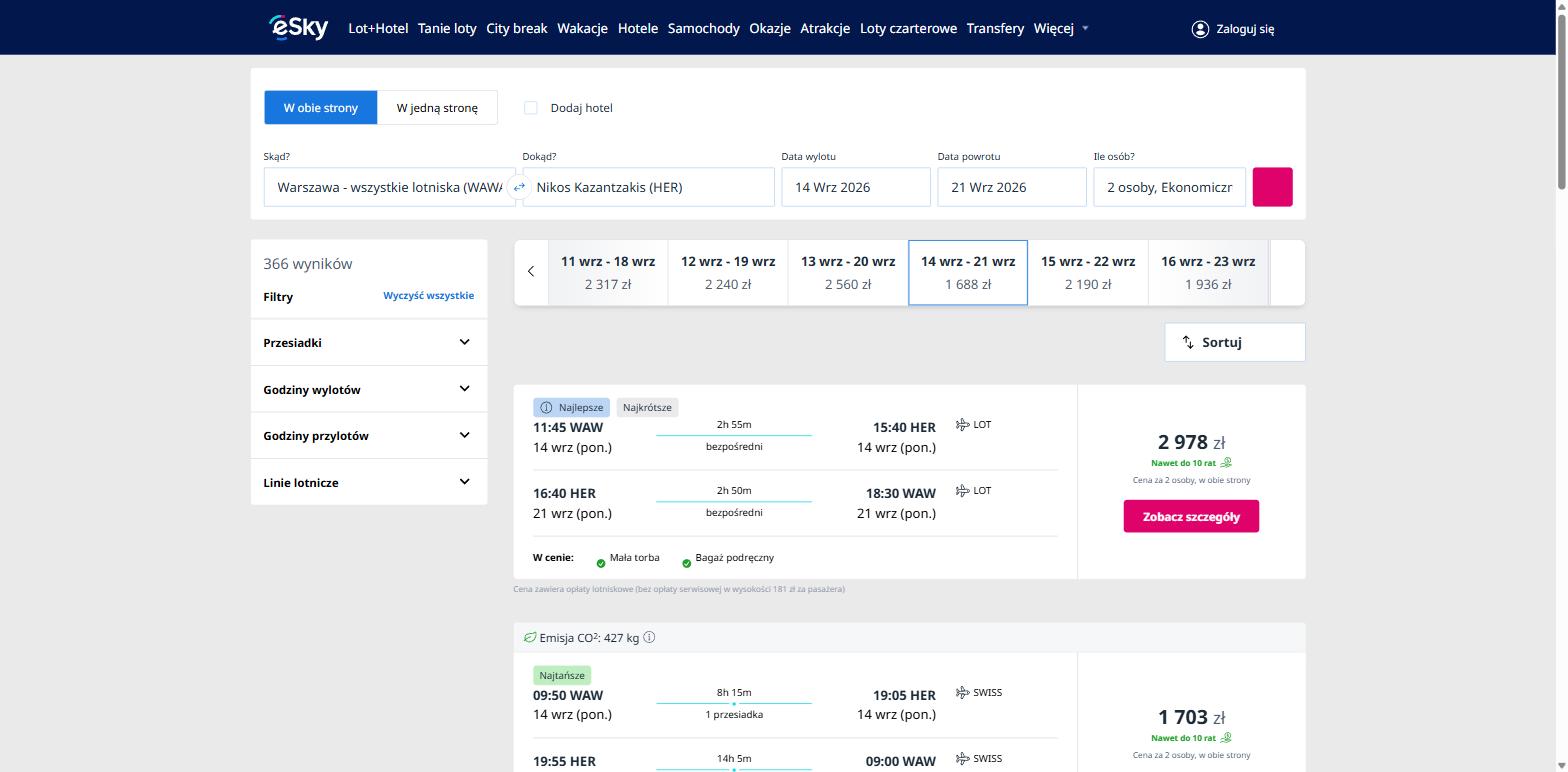Visit the Atrakcje section
This screenshot has width=1568, height=772.
coord(825,29)
